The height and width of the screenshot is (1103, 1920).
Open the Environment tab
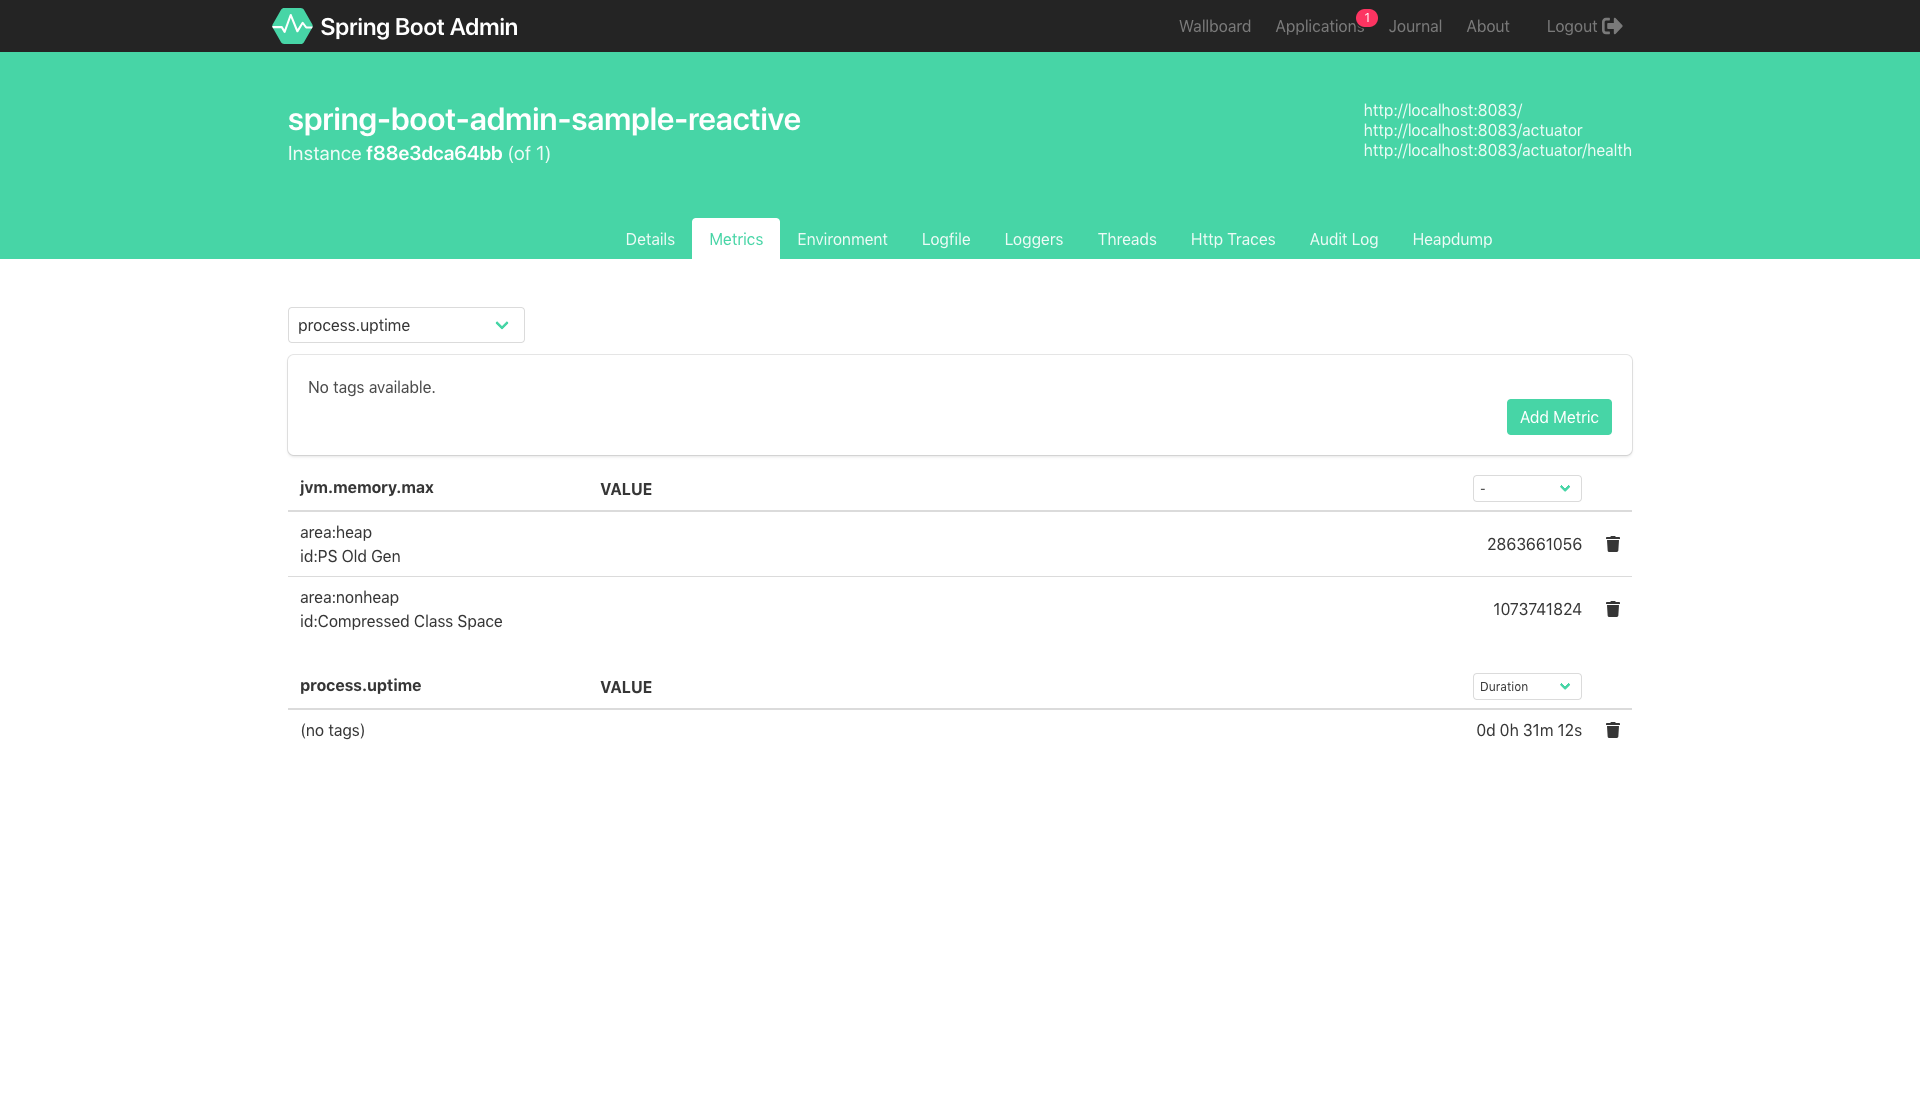(x=842, y=239)
